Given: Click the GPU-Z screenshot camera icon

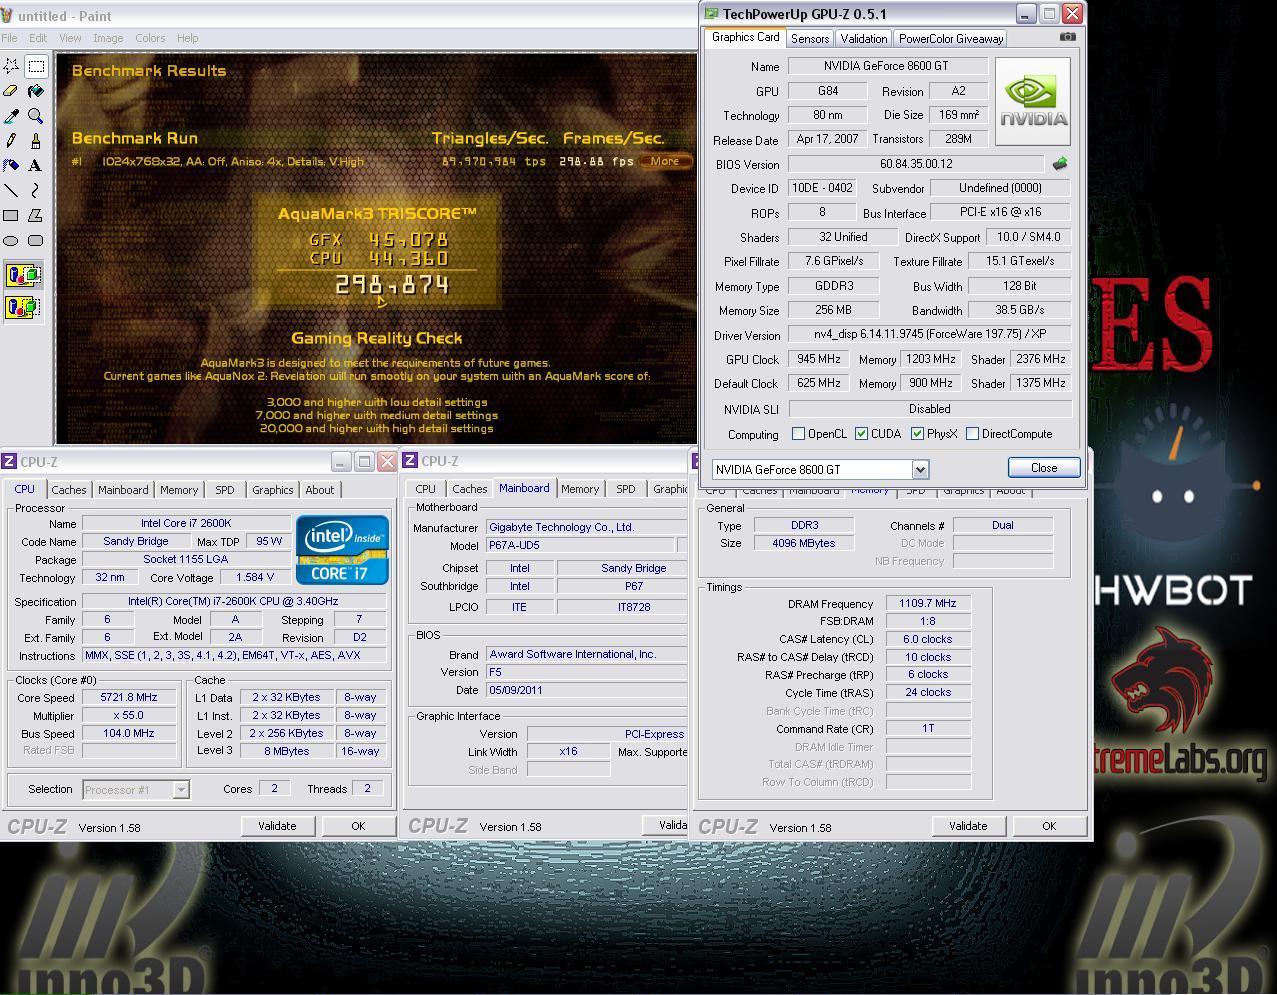Looking at the screenshot, I should pyautogui.click(x=1068, y=37).
